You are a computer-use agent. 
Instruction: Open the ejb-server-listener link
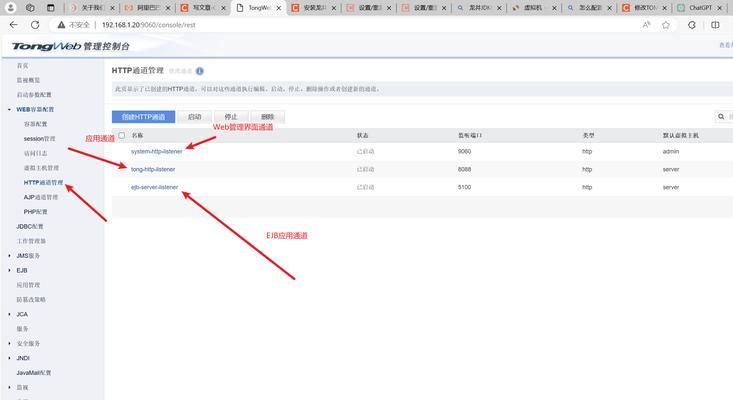[x=154, y=187]
